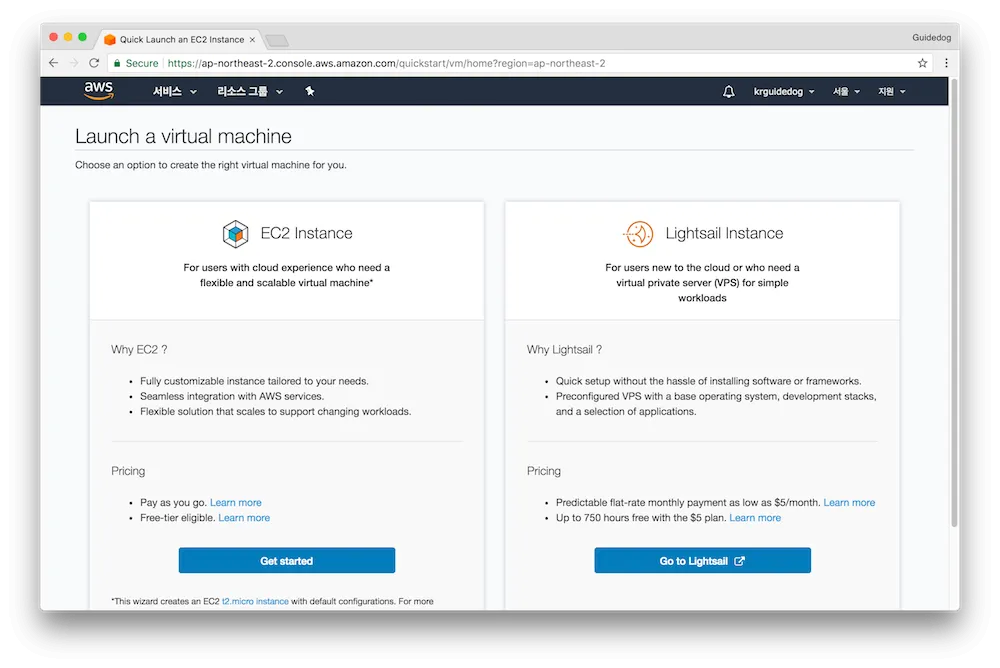Open a new browser tab

click(277, 41)
